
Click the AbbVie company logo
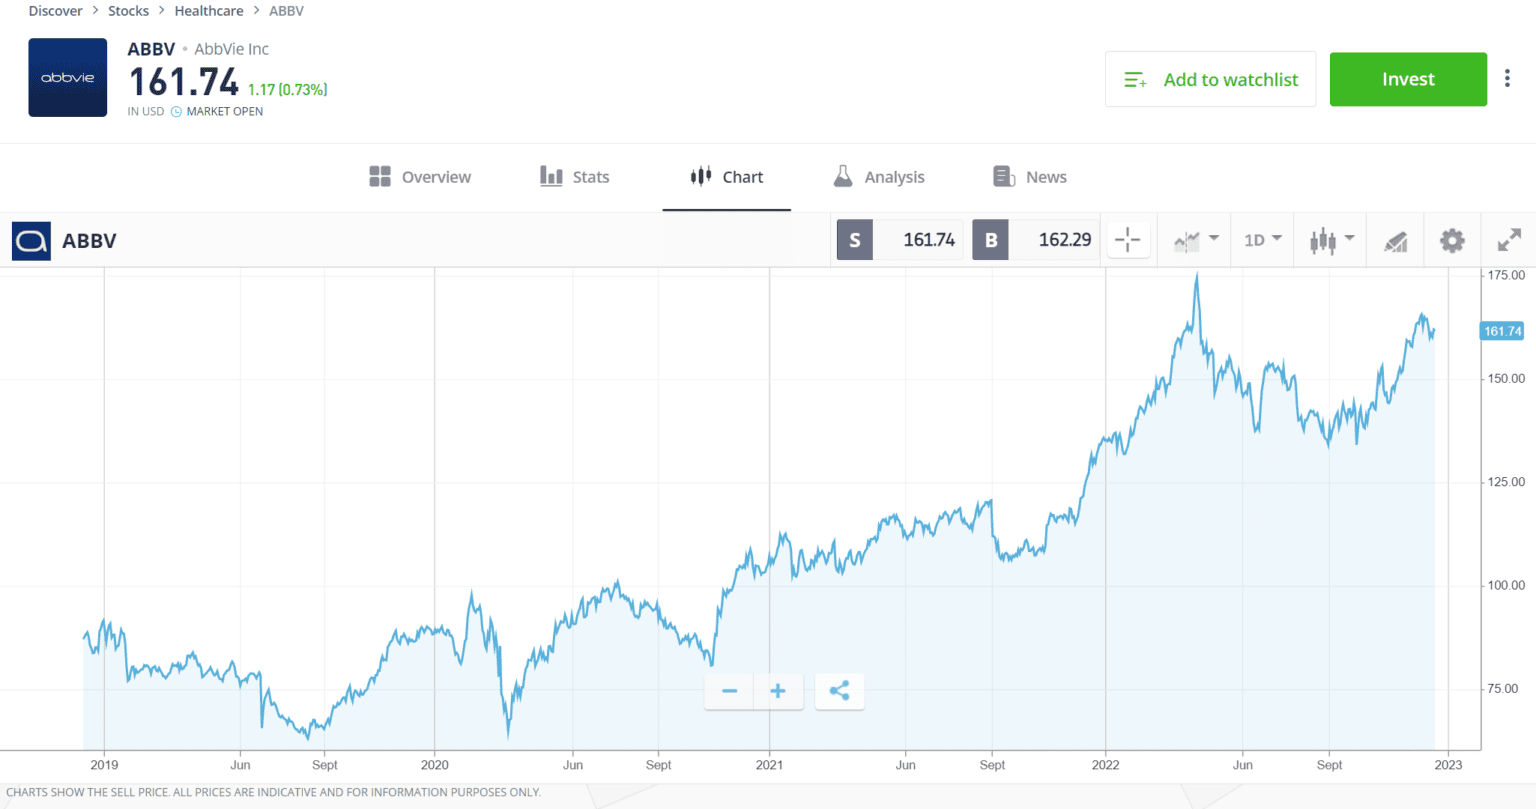pos(67,78)
